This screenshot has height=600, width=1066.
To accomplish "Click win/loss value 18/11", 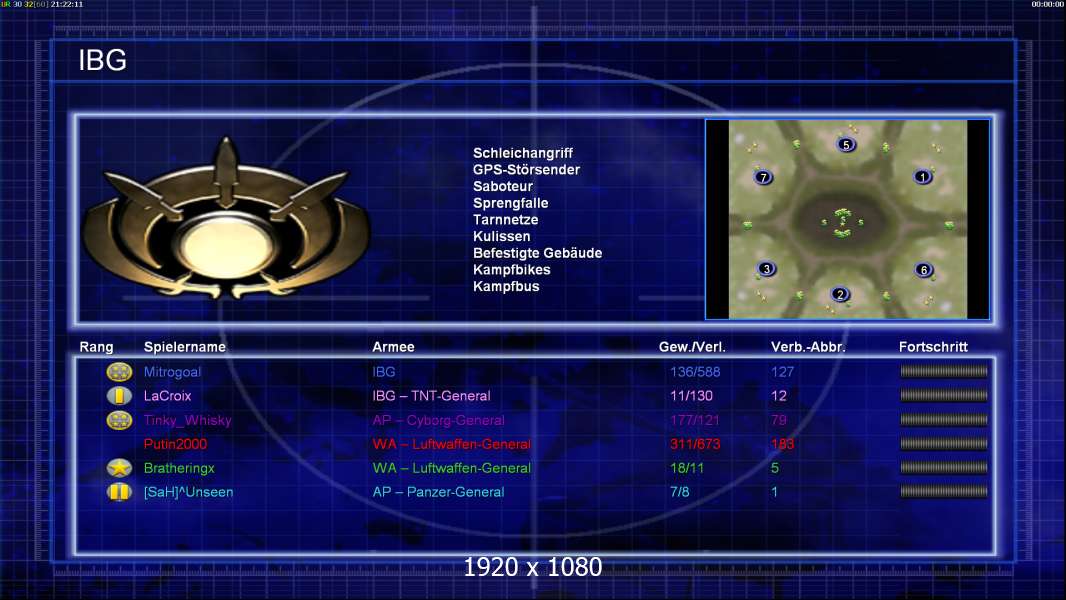I will point(687,468).
